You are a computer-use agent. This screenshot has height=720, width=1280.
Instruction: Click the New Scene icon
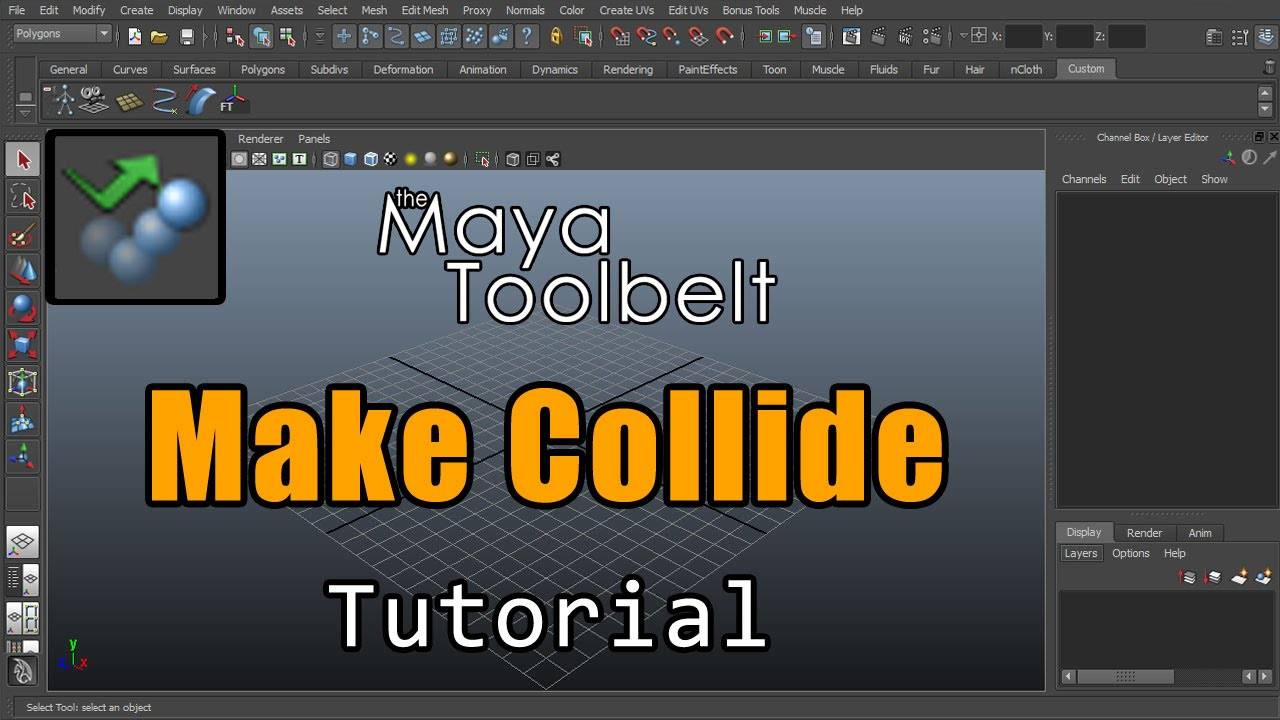(x=135, y=36)
